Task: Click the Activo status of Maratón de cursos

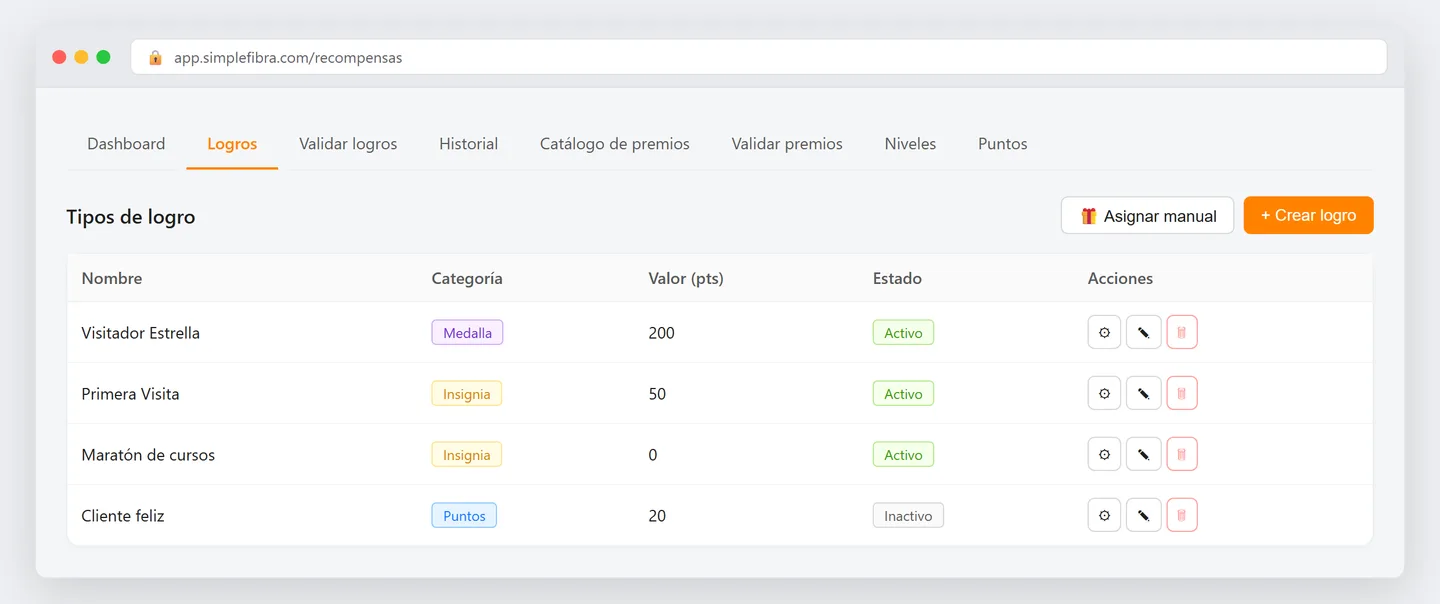Action: click(x=903, y=454)
